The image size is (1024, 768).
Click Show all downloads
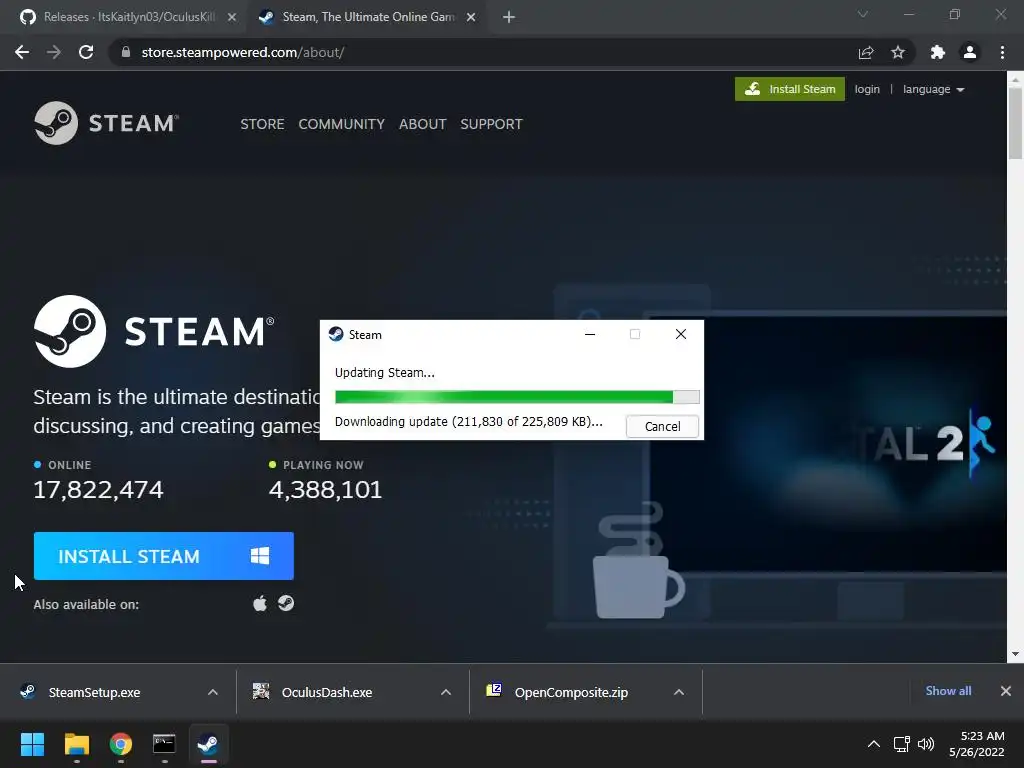coord(948,691)
